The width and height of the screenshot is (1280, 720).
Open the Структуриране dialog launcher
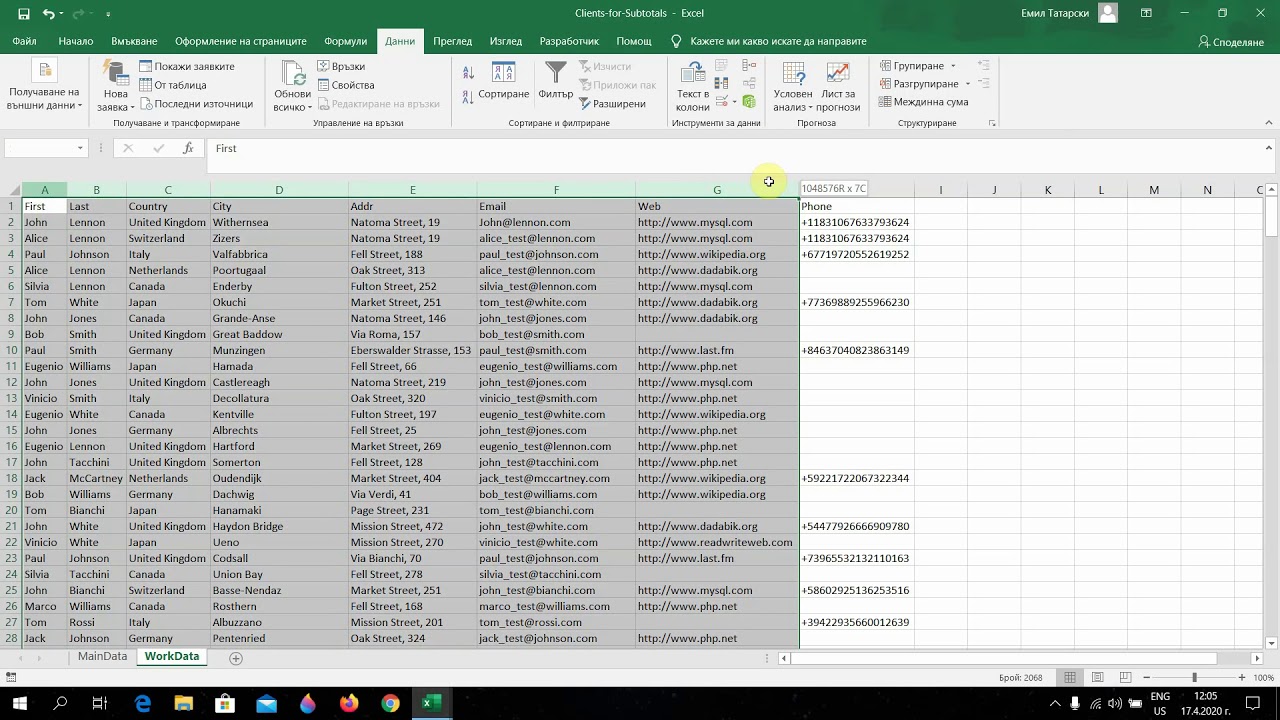[x=992, y=123]
